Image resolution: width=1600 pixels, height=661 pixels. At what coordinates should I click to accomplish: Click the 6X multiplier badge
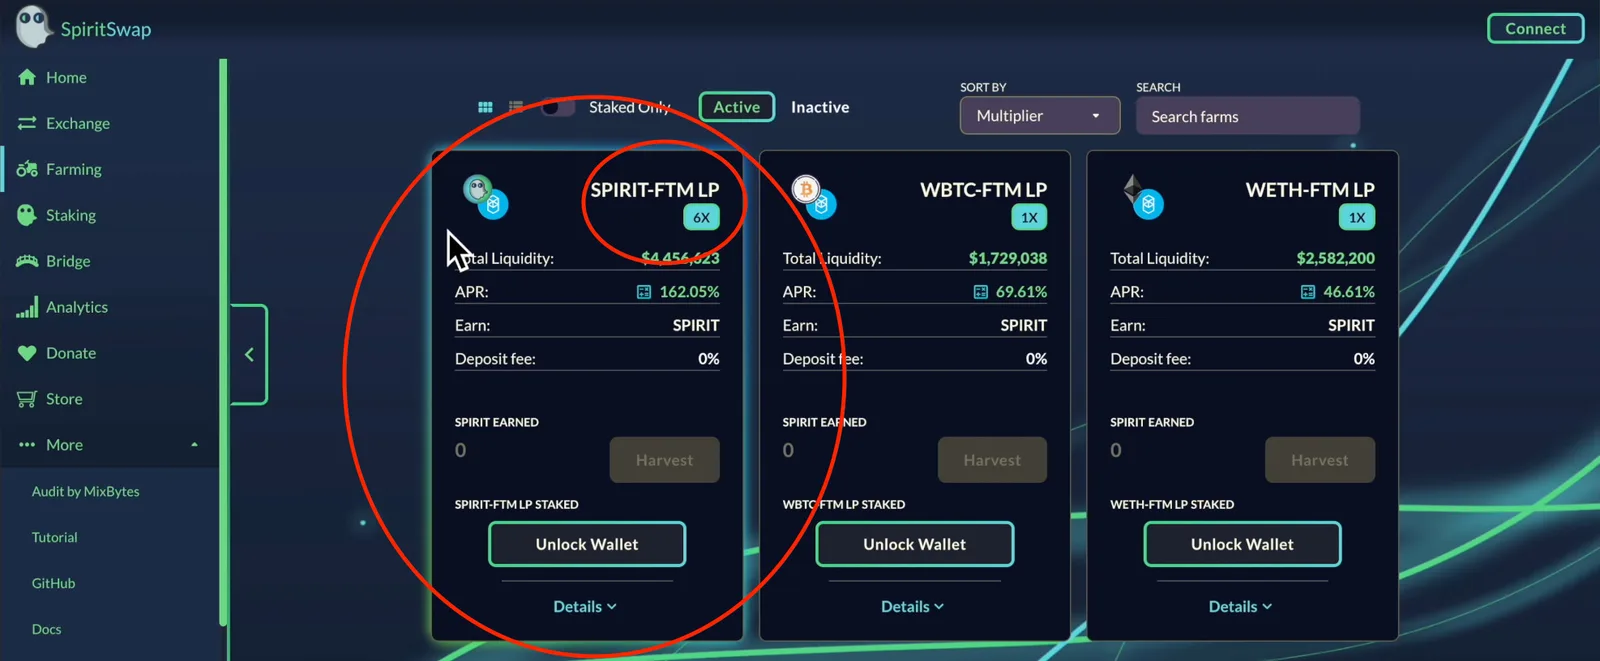701,217
